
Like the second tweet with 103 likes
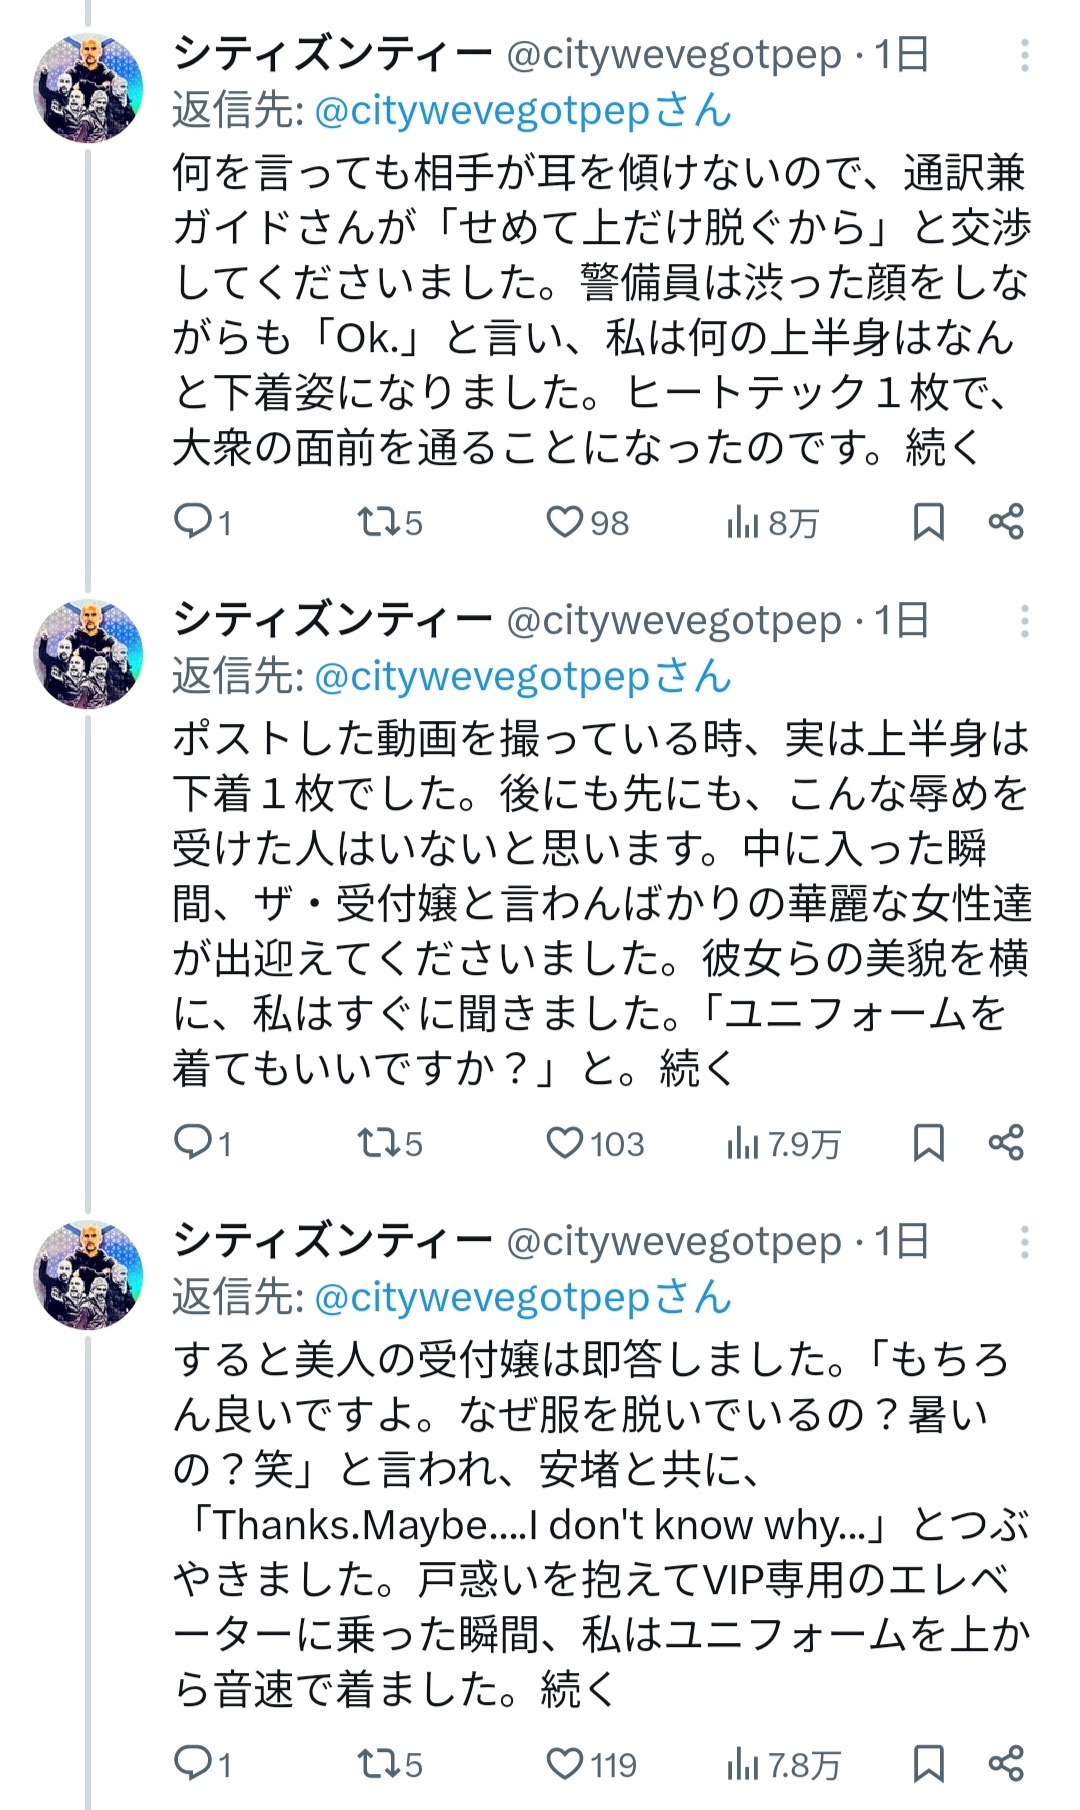[564, 1143]
